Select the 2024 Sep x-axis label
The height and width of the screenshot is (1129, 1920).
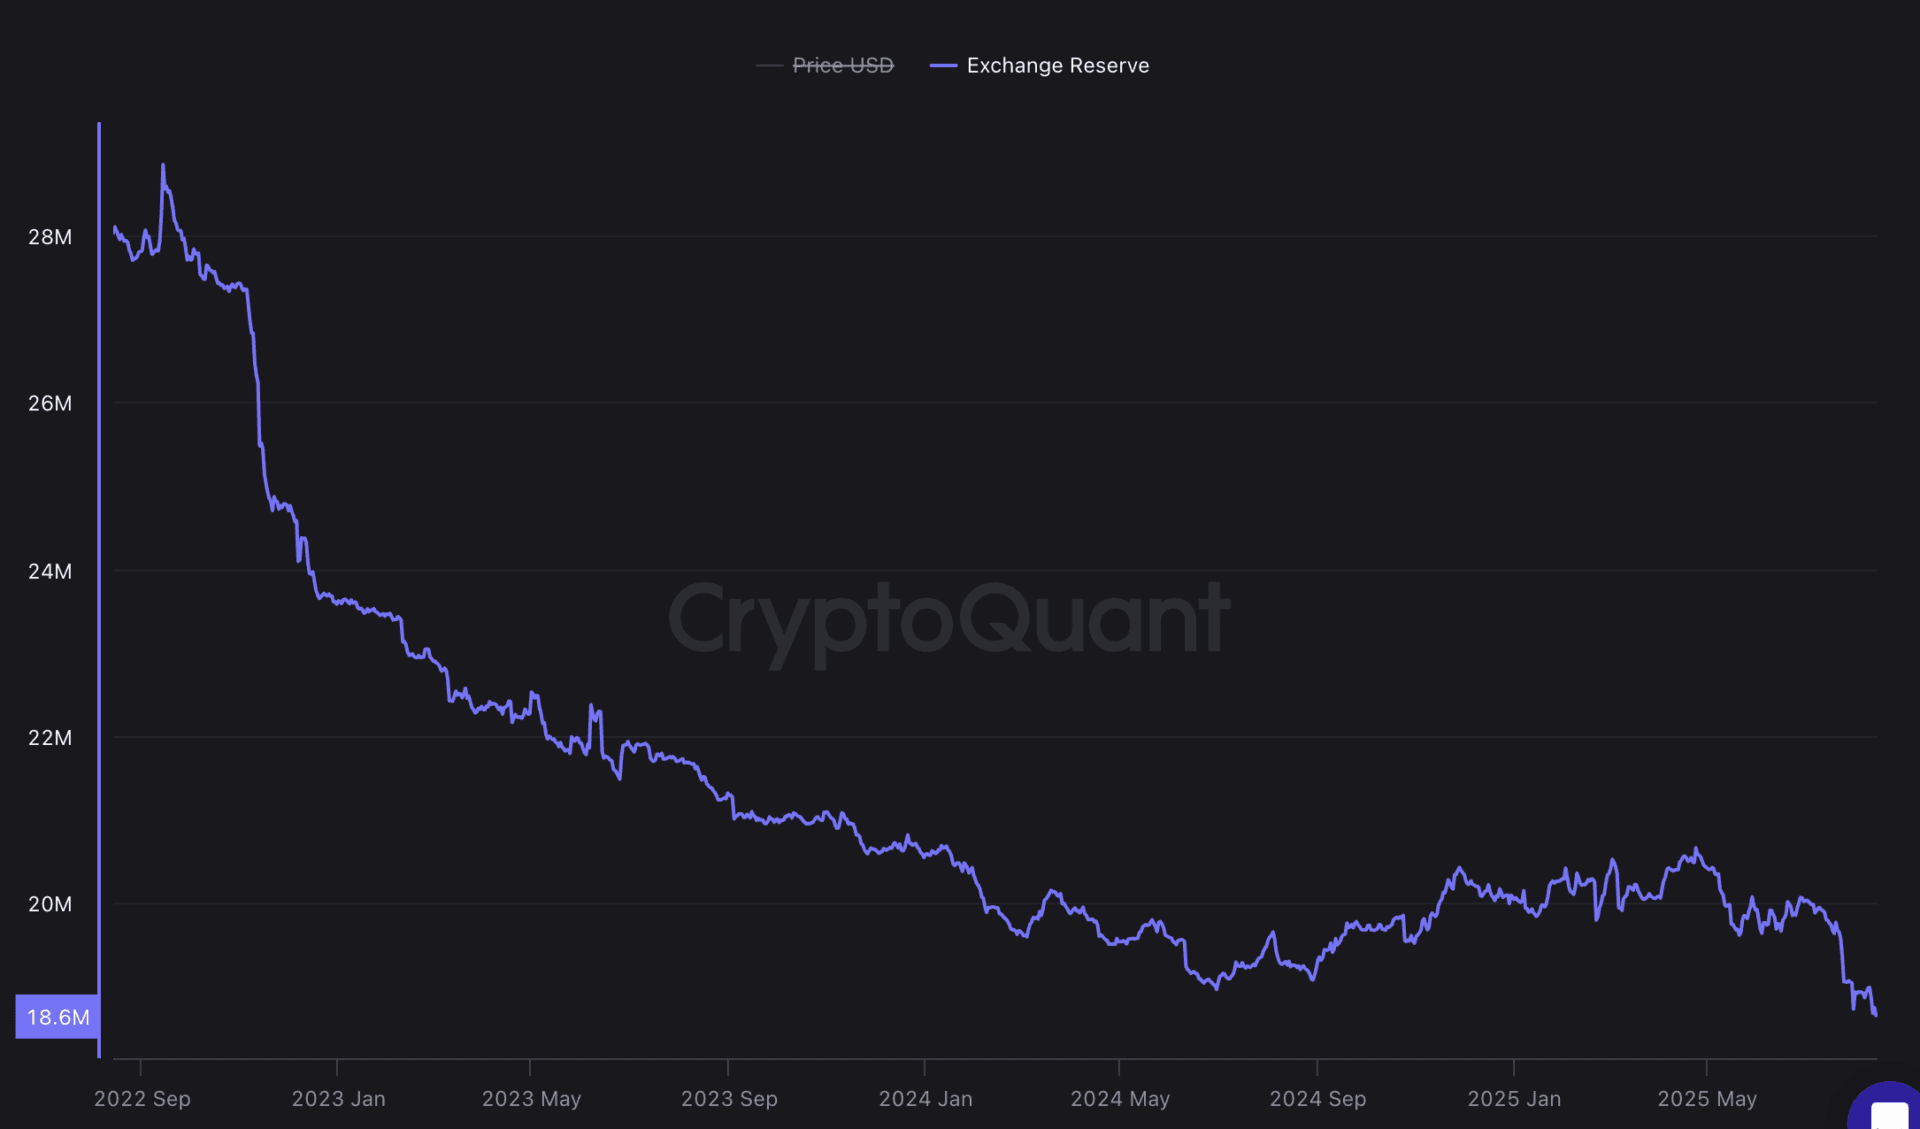(1318, 1099)
